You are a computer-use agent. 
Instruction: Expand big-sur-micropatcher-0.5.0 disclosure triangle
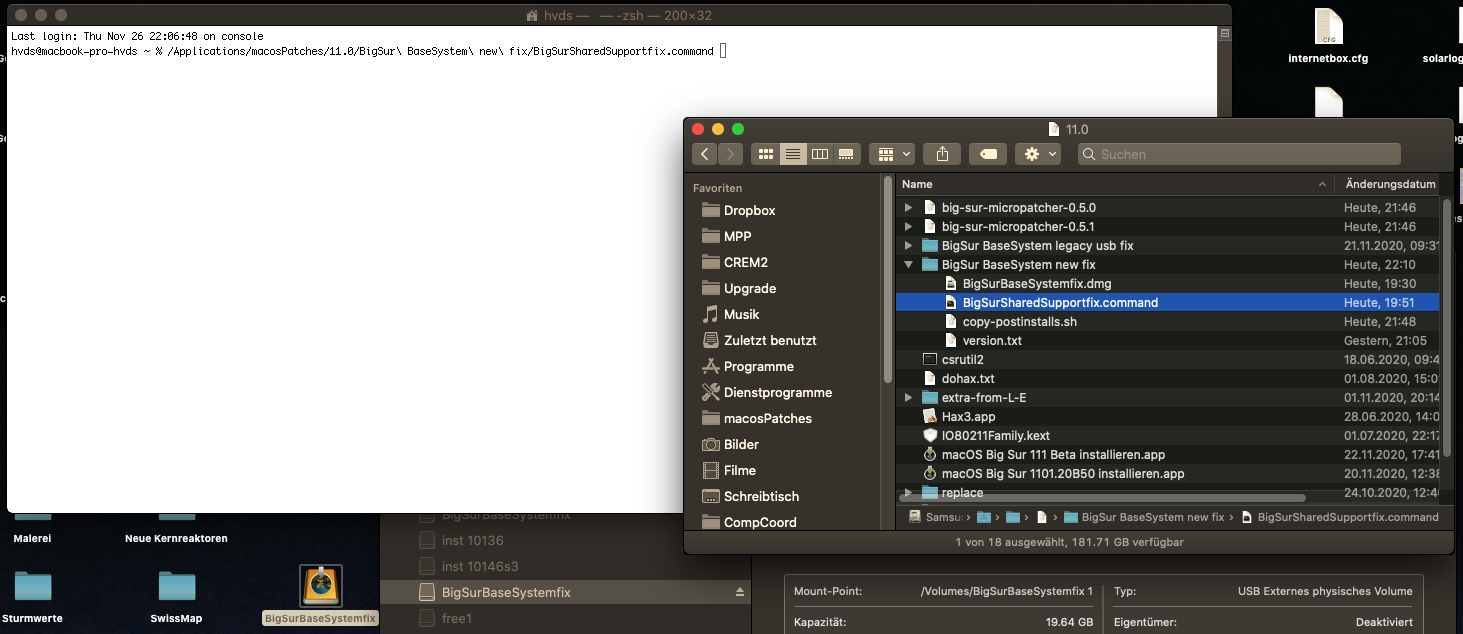(908, 208)
